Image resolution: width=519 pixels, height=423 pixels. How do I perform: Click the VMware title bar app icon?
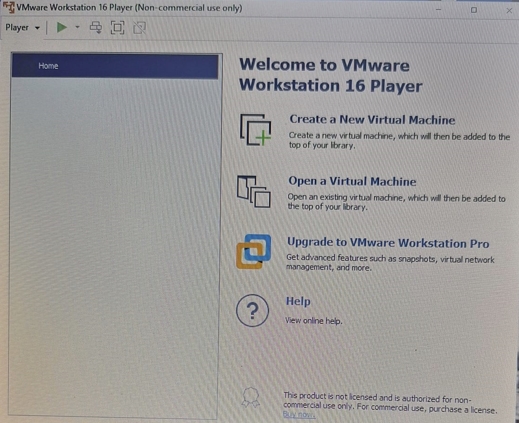[8, 7]
